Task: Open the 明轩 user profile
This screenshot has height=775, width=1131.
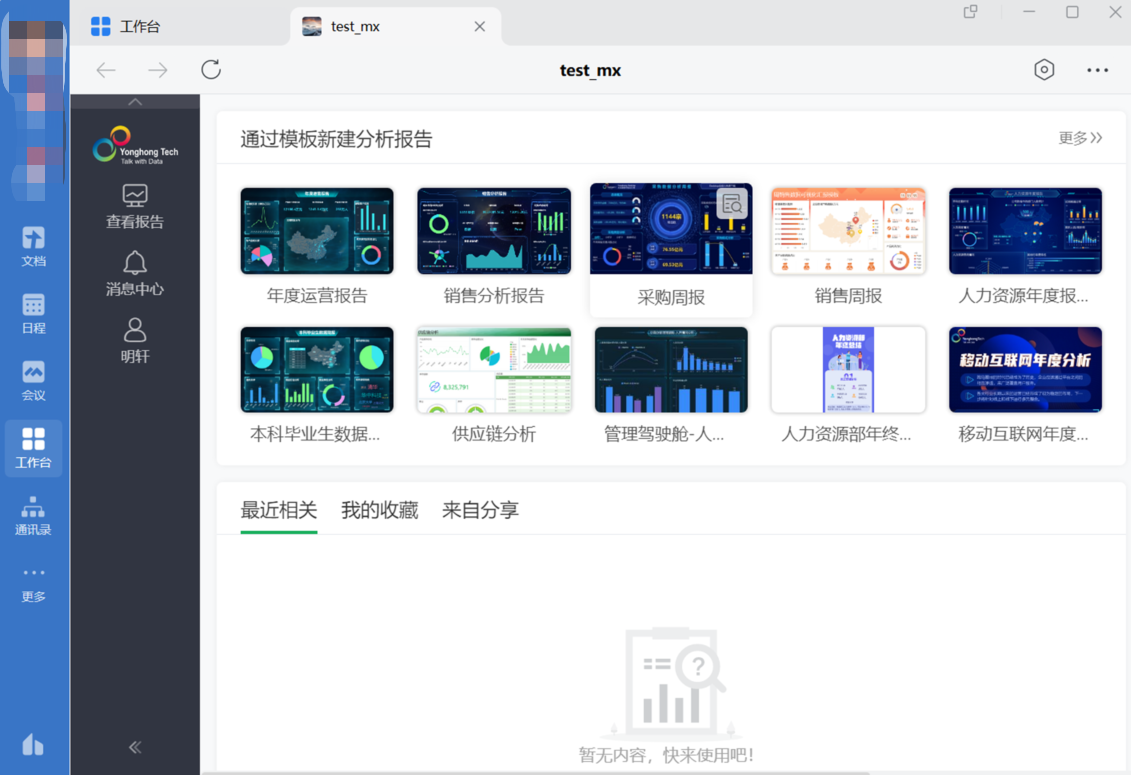Action: [x=135, y=340]
